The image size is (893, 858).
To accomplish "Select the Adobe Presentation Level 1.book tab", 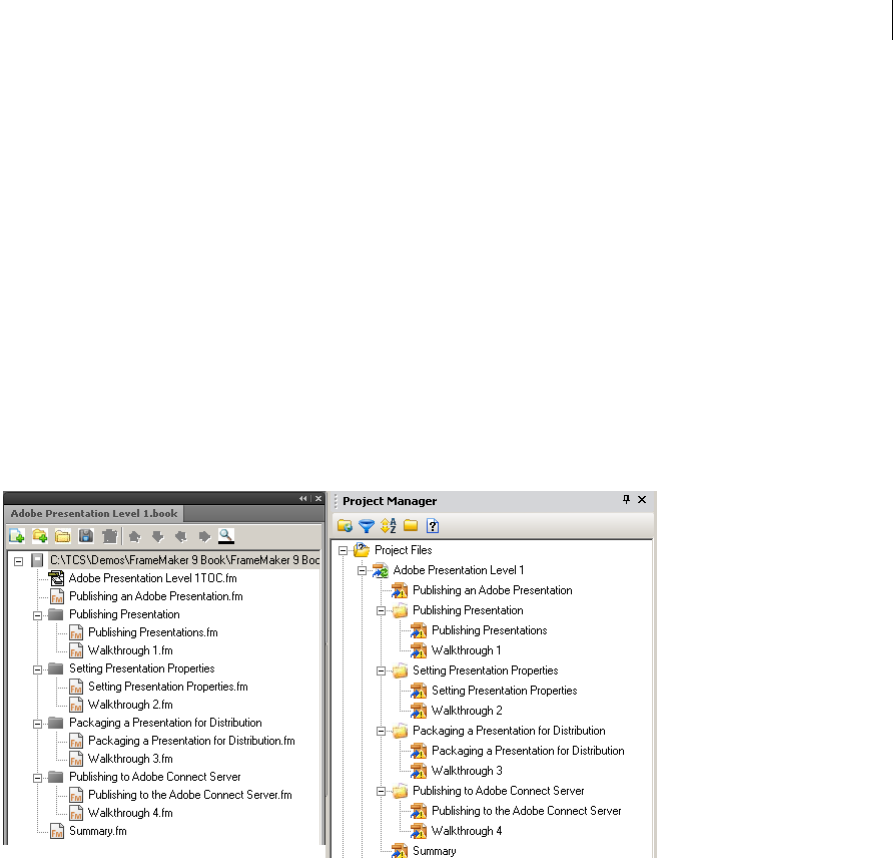I will pyautogui.click(x=94, y=513).
